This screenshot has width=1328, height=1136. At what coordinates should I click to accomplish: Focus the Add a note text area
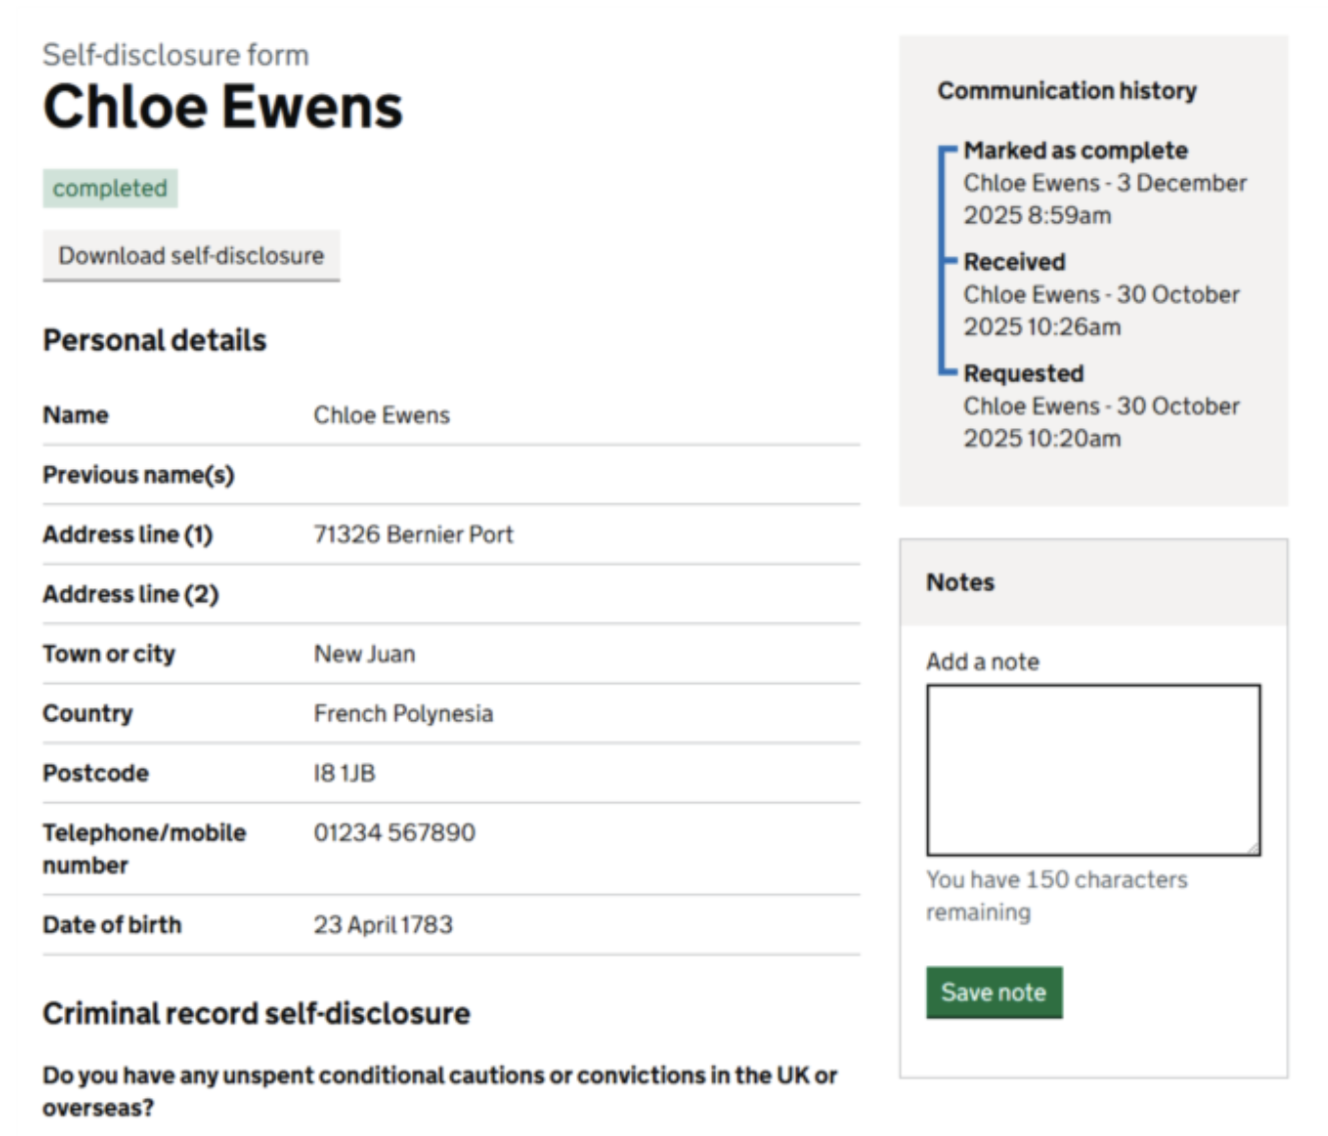pyautogui.click(x=1092, y=769)
